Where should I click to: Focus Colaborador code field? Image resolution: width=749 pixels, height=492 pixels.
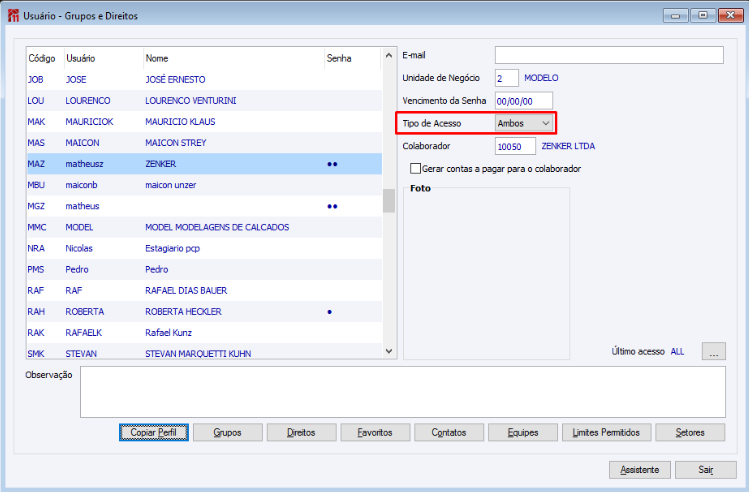tap(515, 146)
